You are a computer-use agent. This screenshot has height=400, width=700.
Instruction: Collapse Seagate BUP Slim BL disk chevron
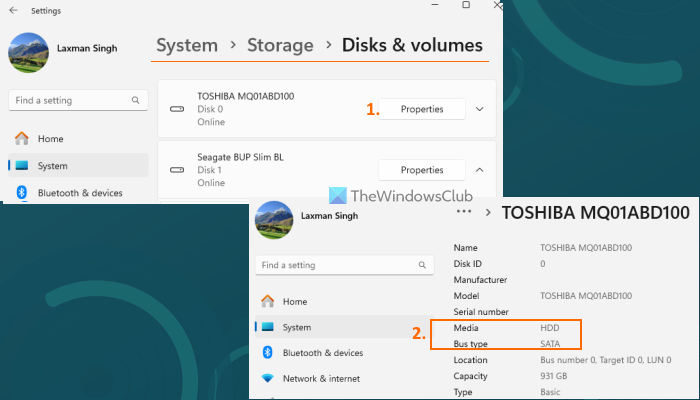pos(479,170)
